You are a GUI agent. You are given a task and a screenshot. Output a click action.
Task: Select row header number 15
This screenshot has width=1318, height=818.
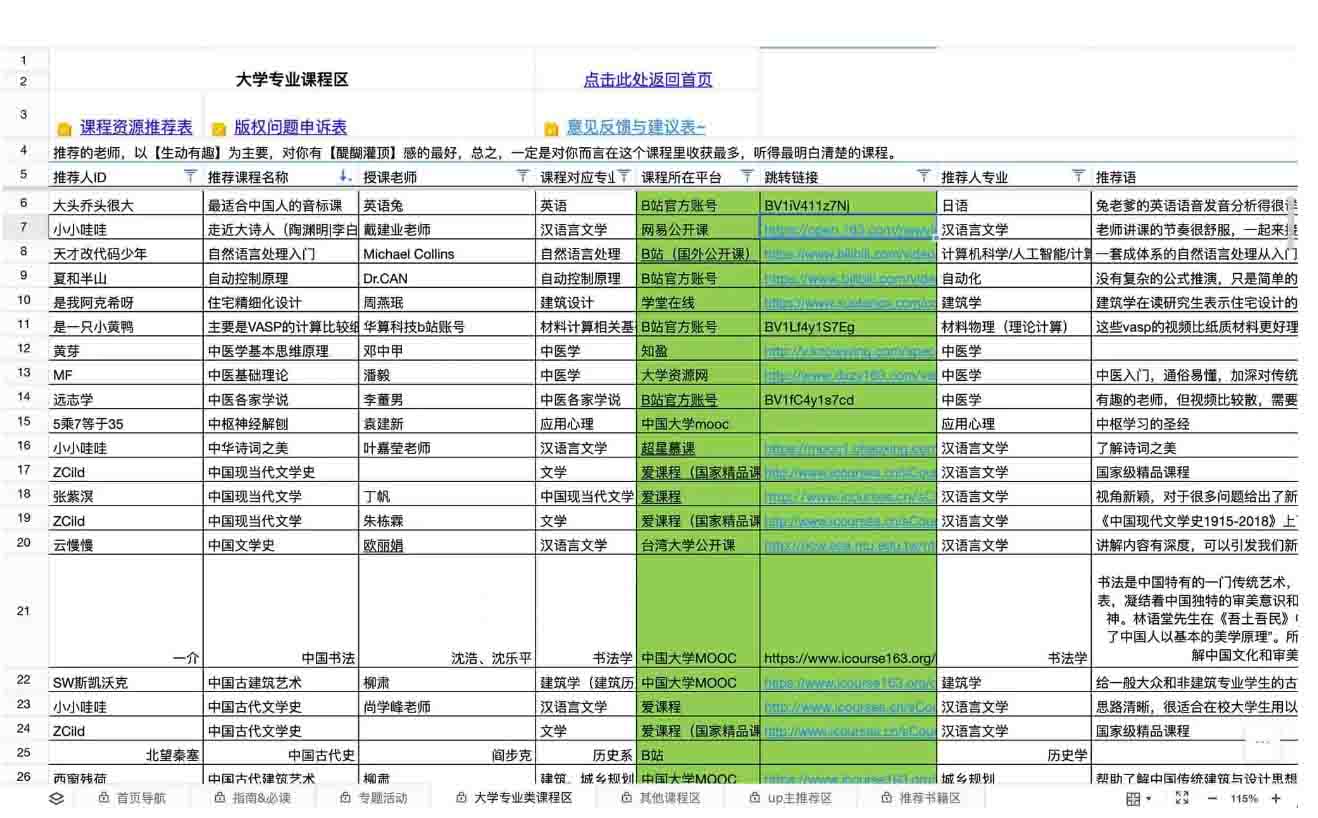24,421
